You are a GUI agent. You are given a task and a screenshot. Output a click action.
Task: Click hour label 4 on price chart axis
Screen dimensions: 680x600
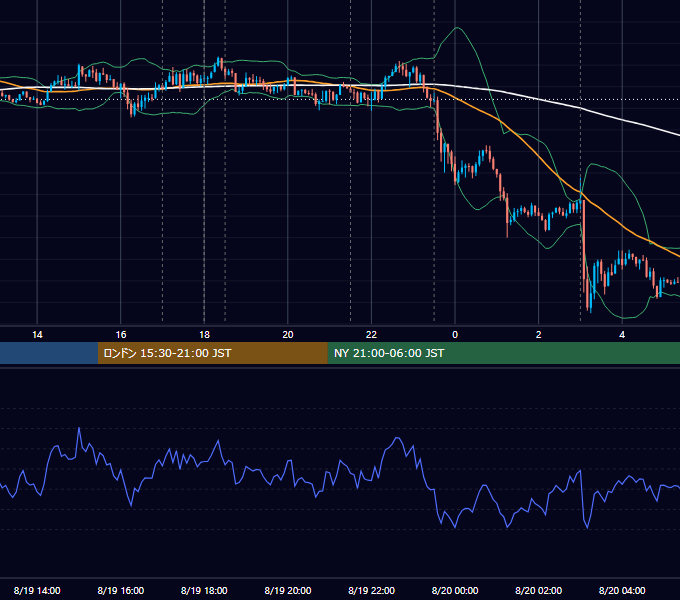622,335
